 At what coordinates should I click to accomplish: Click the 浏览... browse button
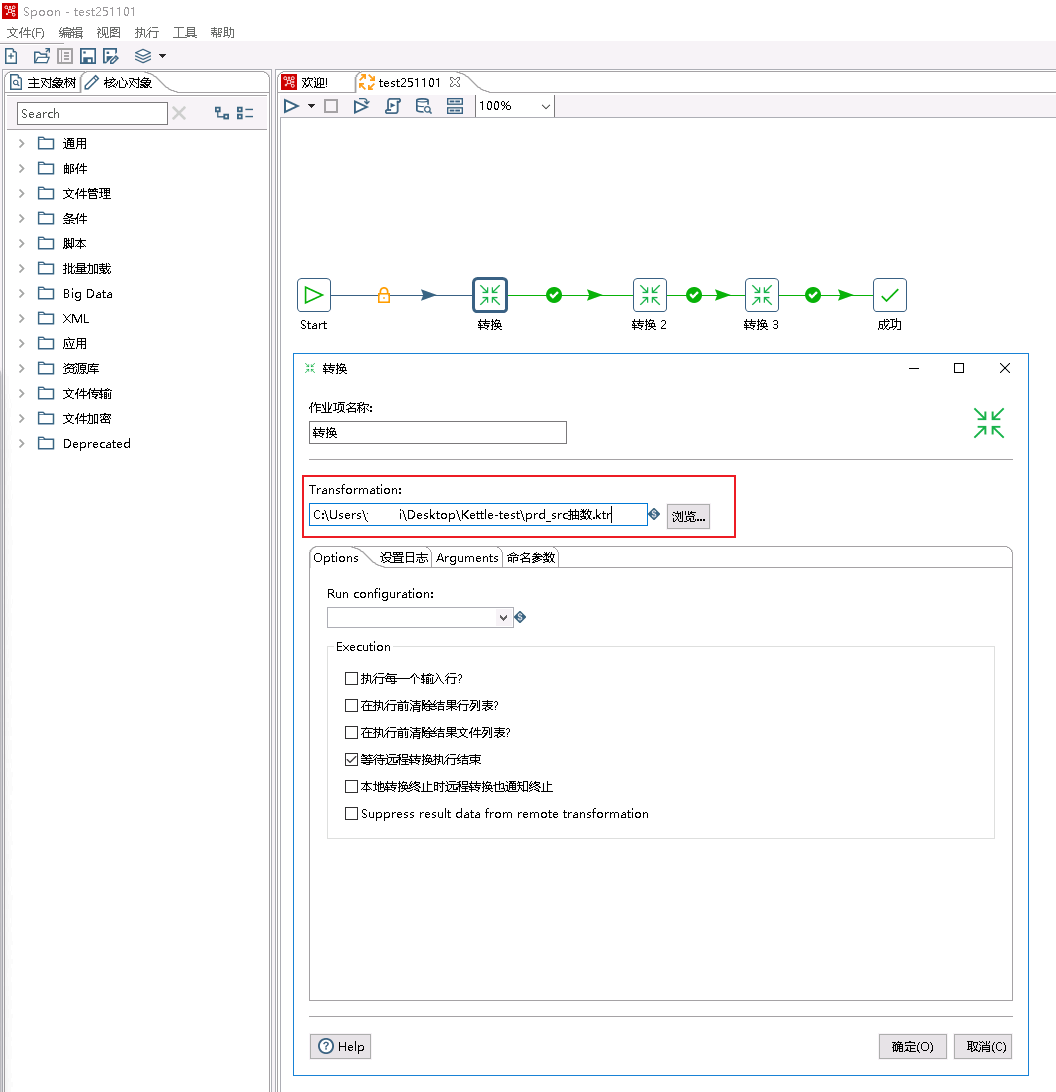pyautogui.click(x=688, y=516)
